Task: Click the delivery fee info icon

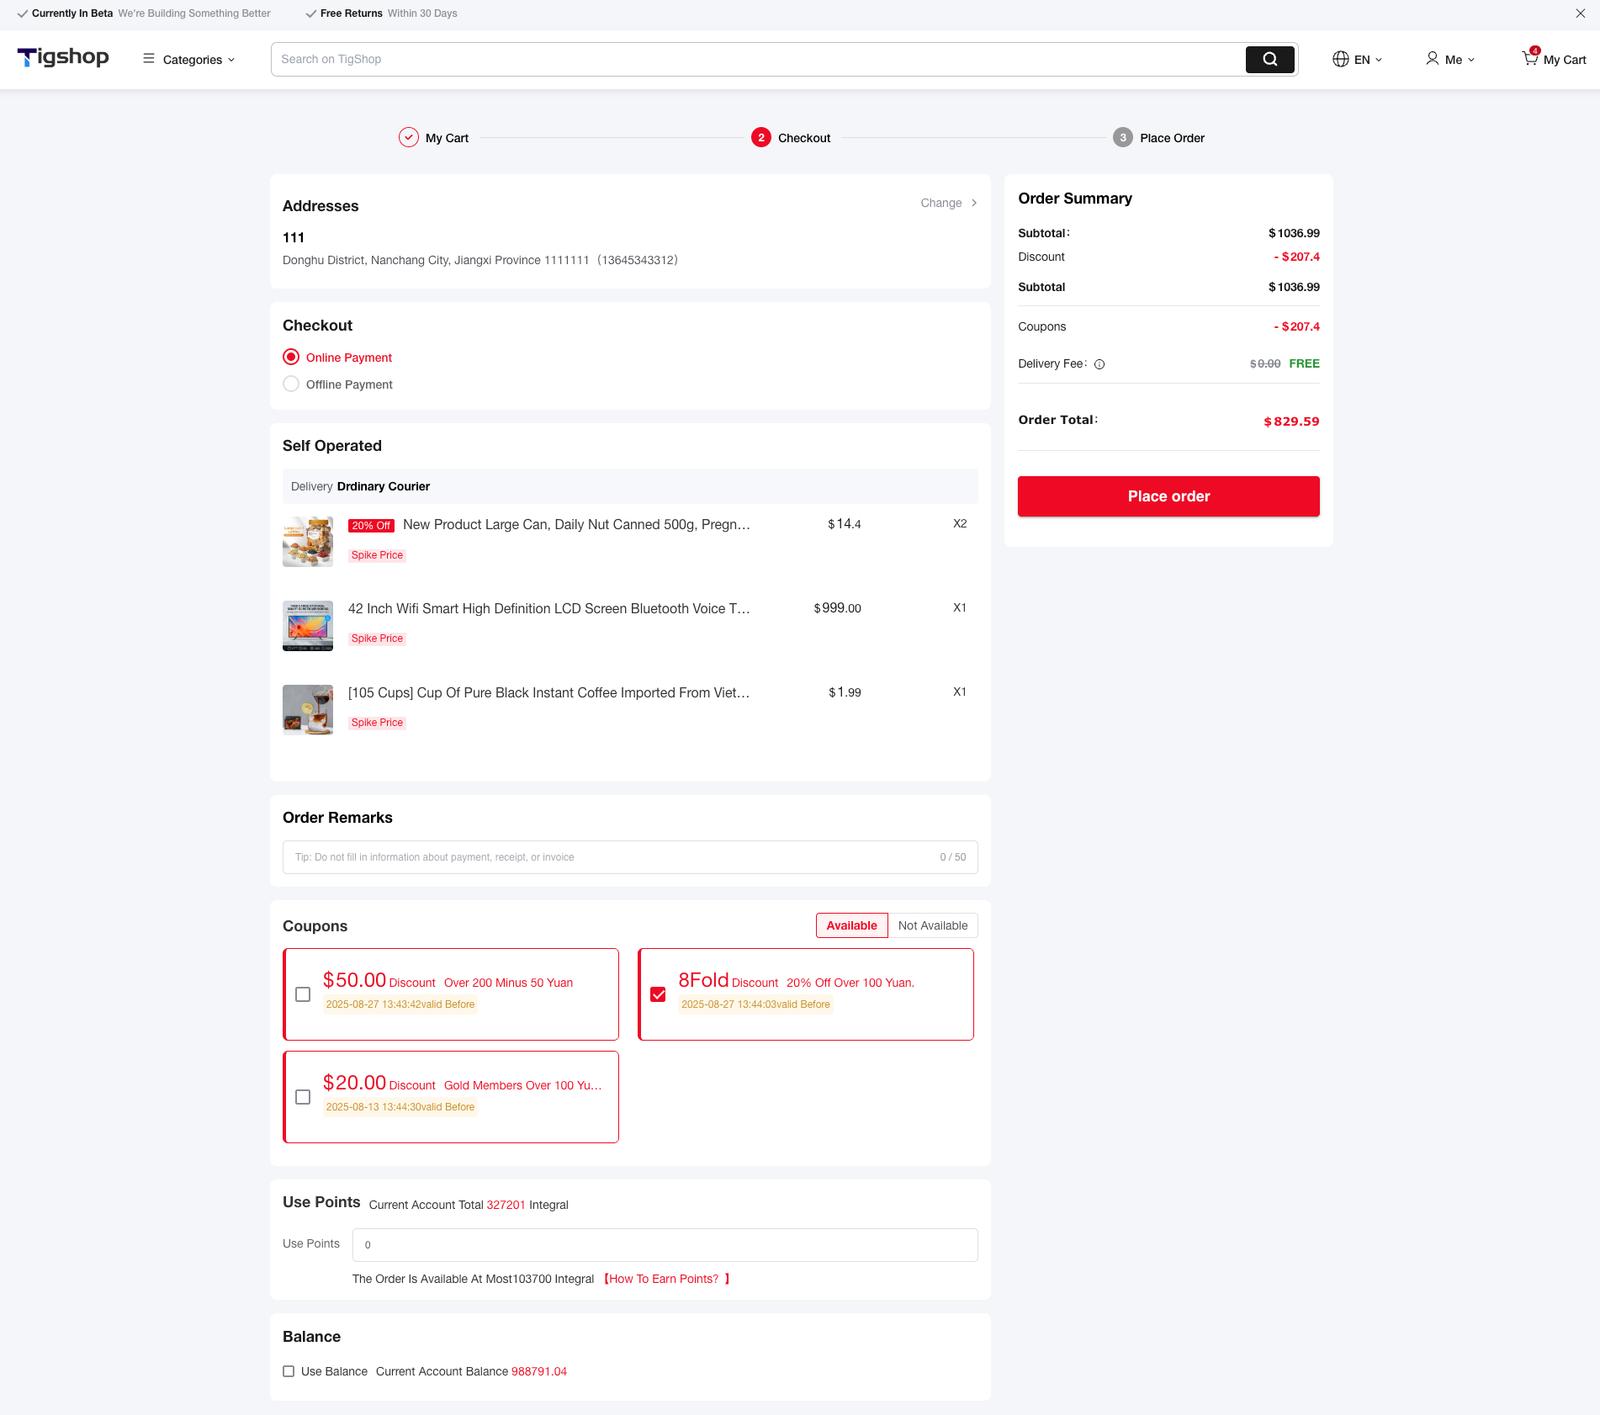Action: (1099, 365)
